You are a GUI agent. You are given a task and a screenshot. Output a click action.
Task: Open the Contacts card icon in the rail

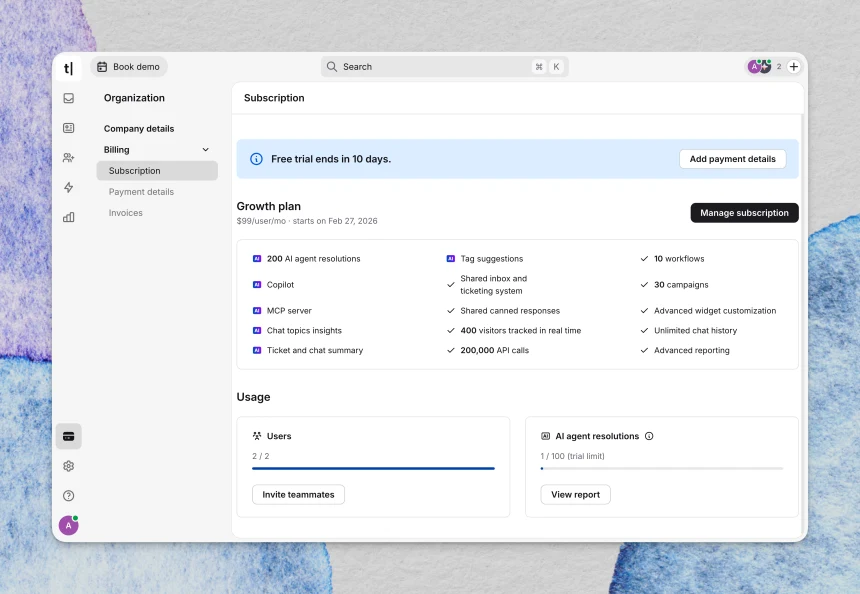click(69, 128)
